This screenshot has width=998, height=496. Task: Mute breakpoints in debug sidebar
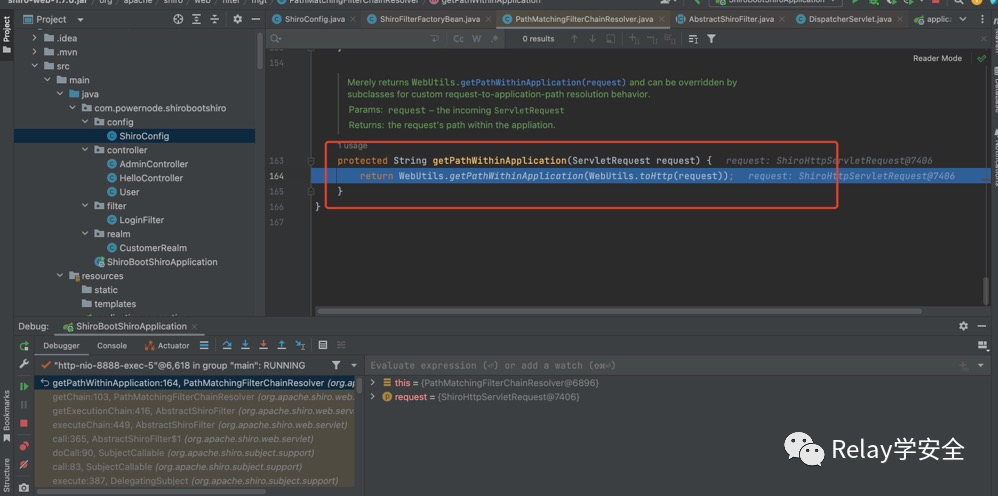(x=24, y=465)
